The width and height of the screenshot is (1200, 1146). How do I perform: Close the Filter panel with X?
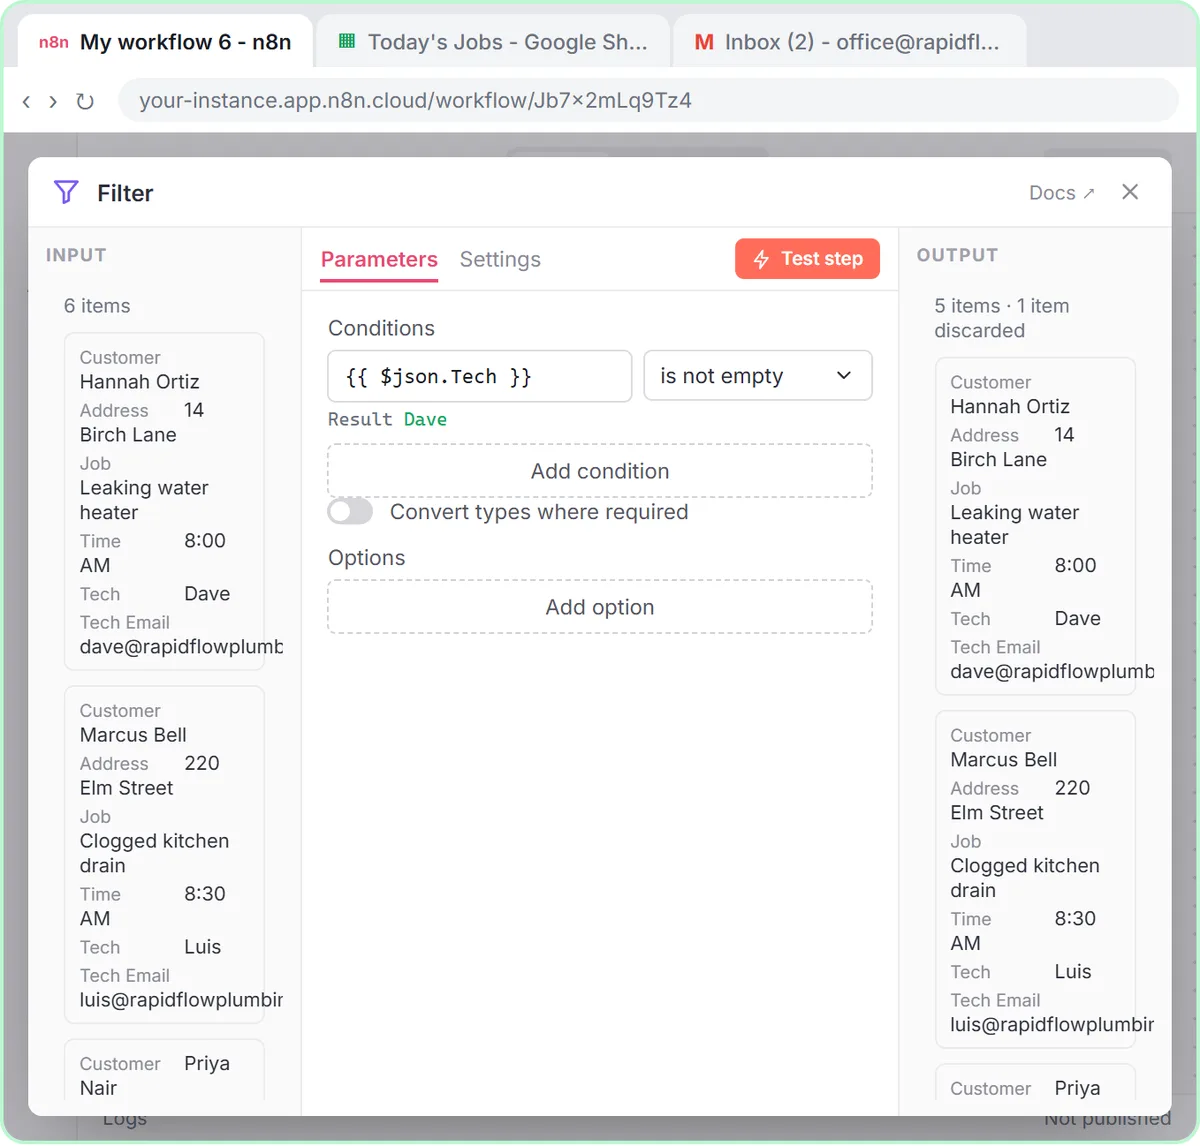1130,192
